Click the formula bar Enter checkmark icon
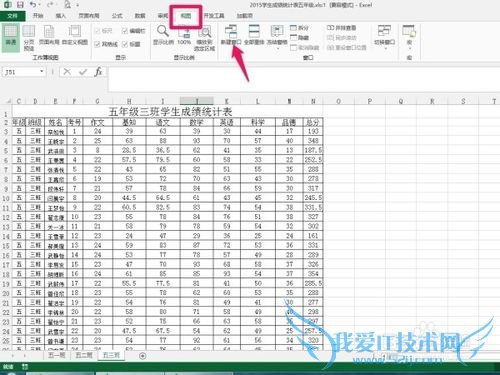Image resolution: width=500 pixels, height=375 pixels. pos(83,72)
